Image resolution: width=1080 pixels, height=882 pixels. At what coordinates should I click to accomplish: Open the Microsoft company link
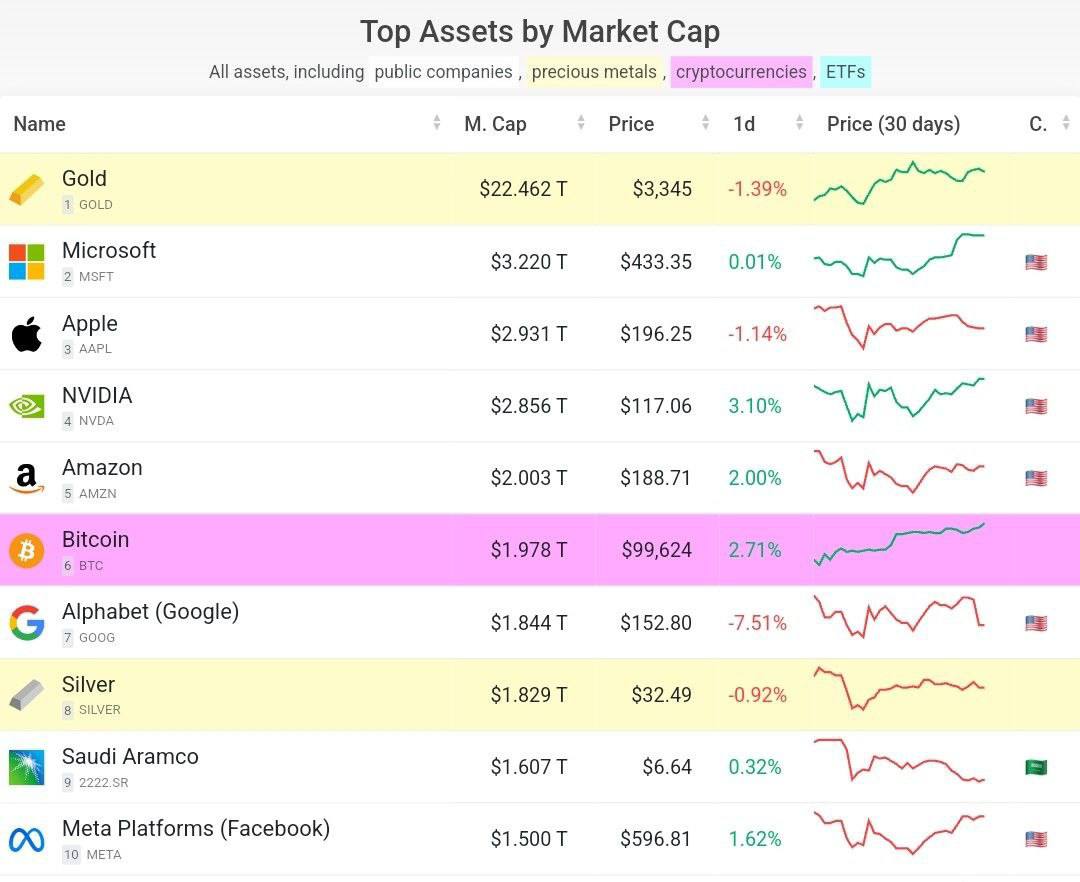click(x=109, y=250)
